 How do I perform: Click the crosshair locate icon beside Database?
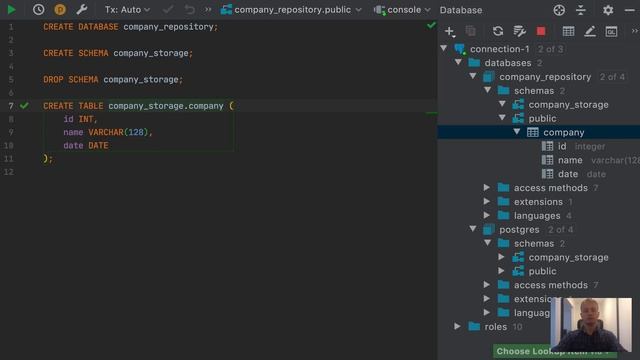click(559, 10)
